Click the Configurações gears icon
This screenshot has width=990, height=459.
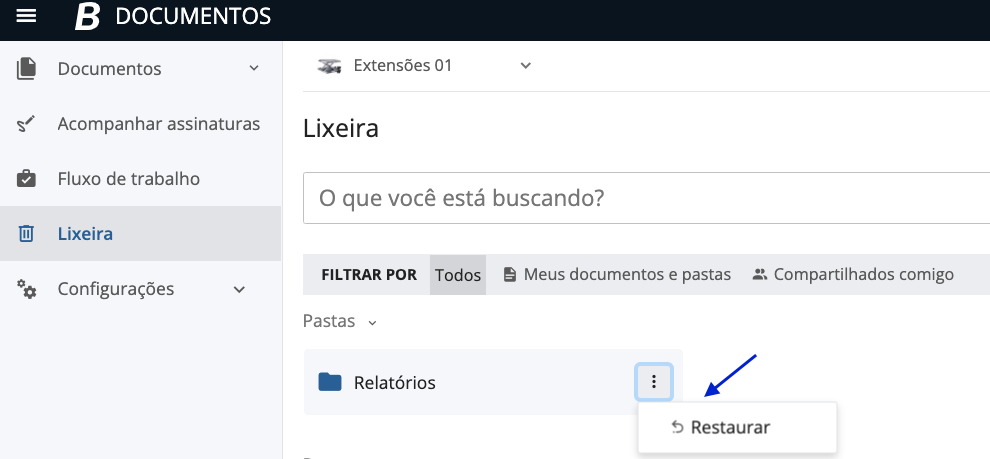click(27, 289)
